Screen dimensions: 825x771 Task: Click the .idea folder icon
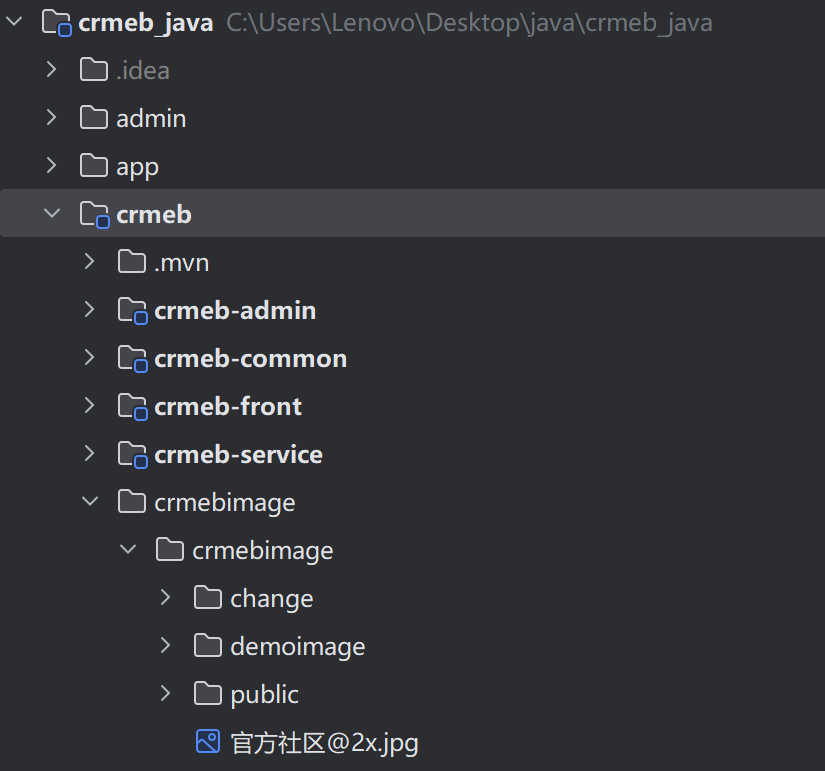(x=94, y=70)
